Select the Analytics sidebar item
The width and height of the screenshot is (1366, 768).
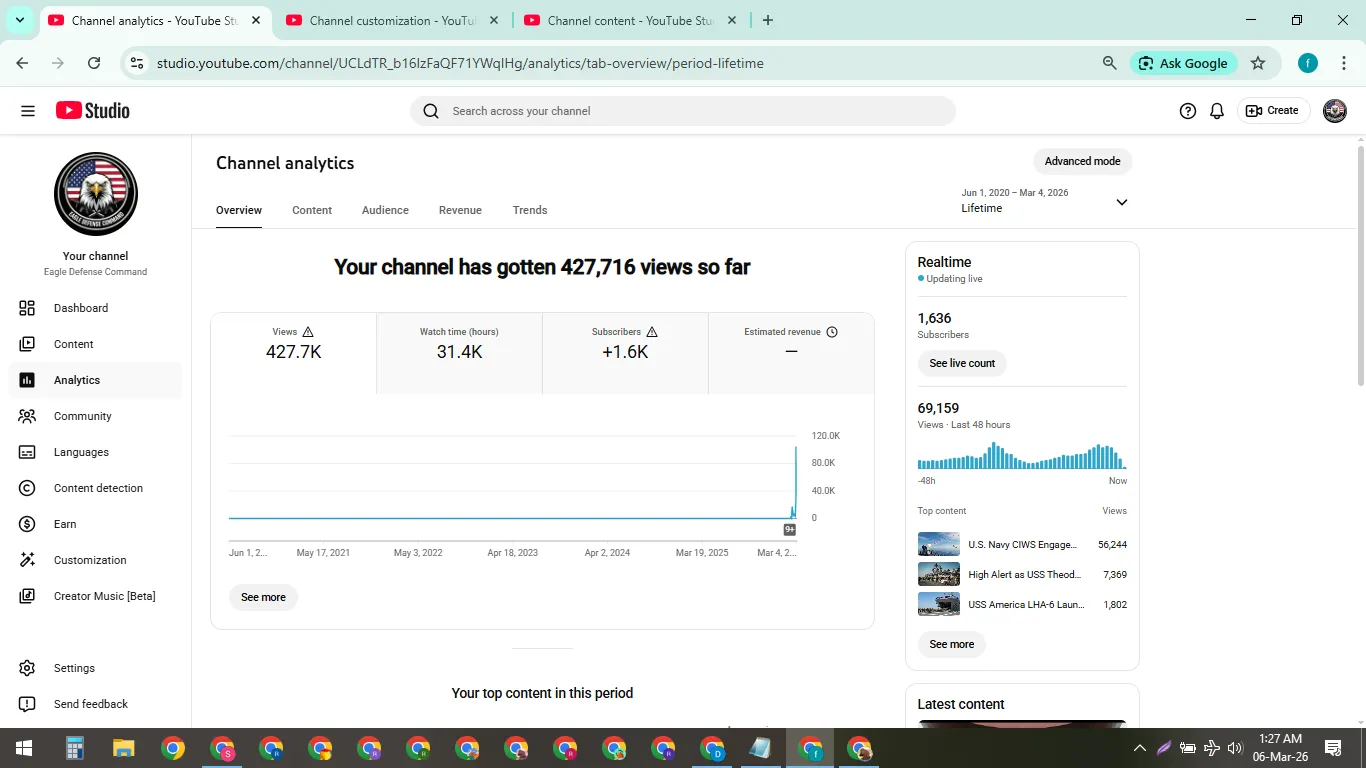(x=95, y=380)
